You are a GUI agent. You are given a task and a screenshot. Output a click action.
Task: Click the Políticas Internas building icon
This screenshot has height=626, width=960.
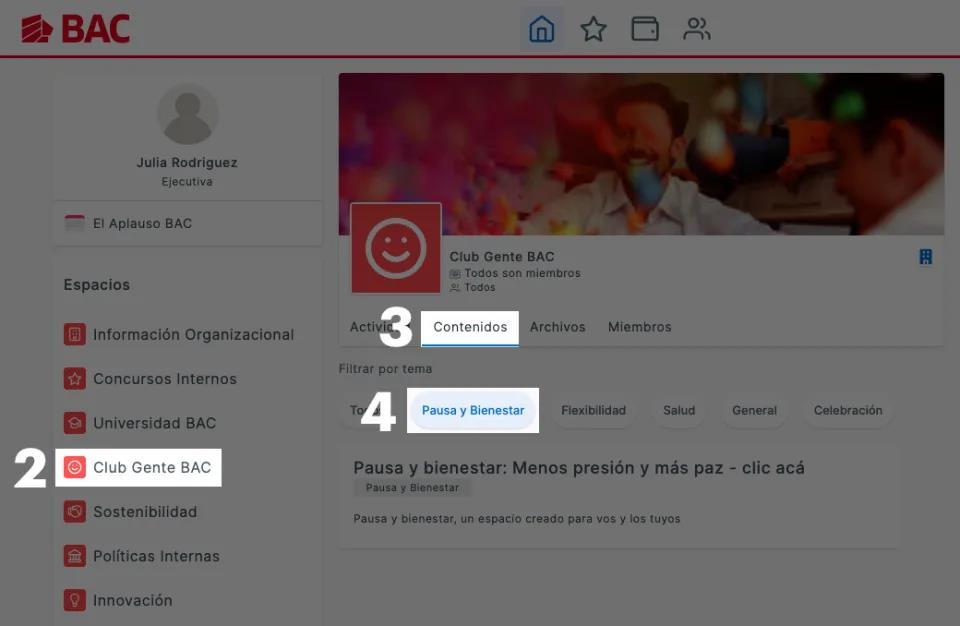point(75,556)
